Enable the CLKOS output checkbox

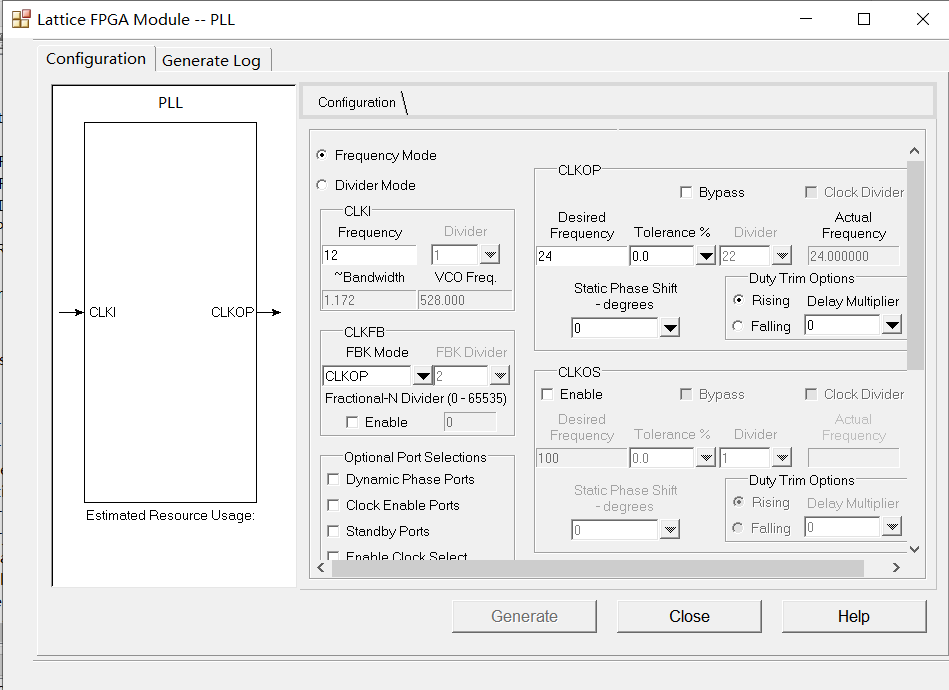(547, 394)
